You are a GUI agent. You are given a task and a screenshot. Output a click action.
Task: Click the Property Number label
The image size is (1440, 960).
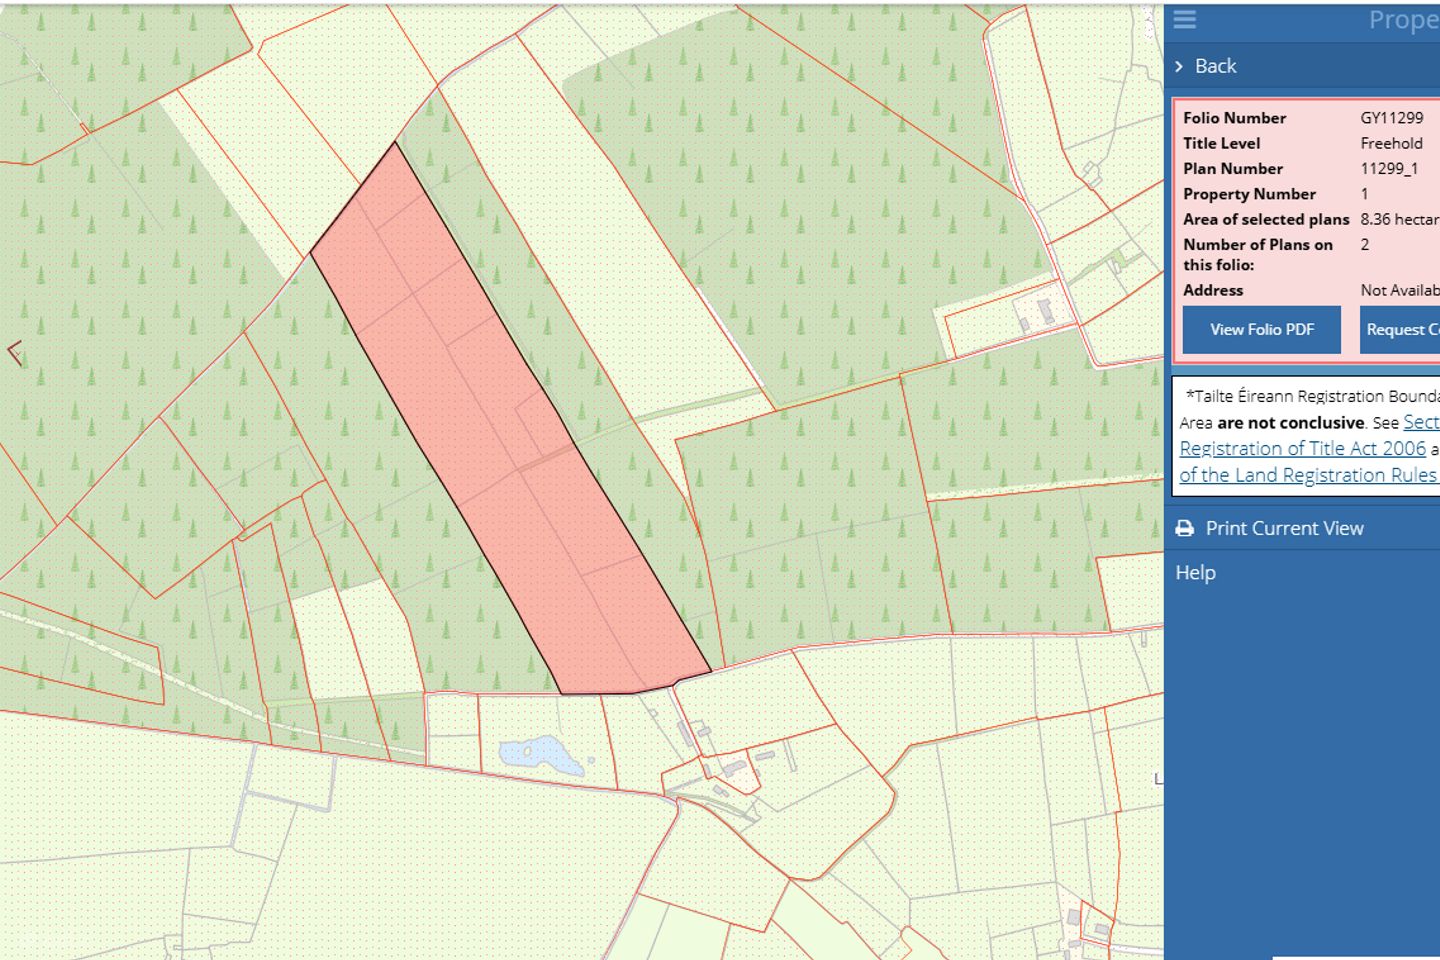pos(1249,194)
